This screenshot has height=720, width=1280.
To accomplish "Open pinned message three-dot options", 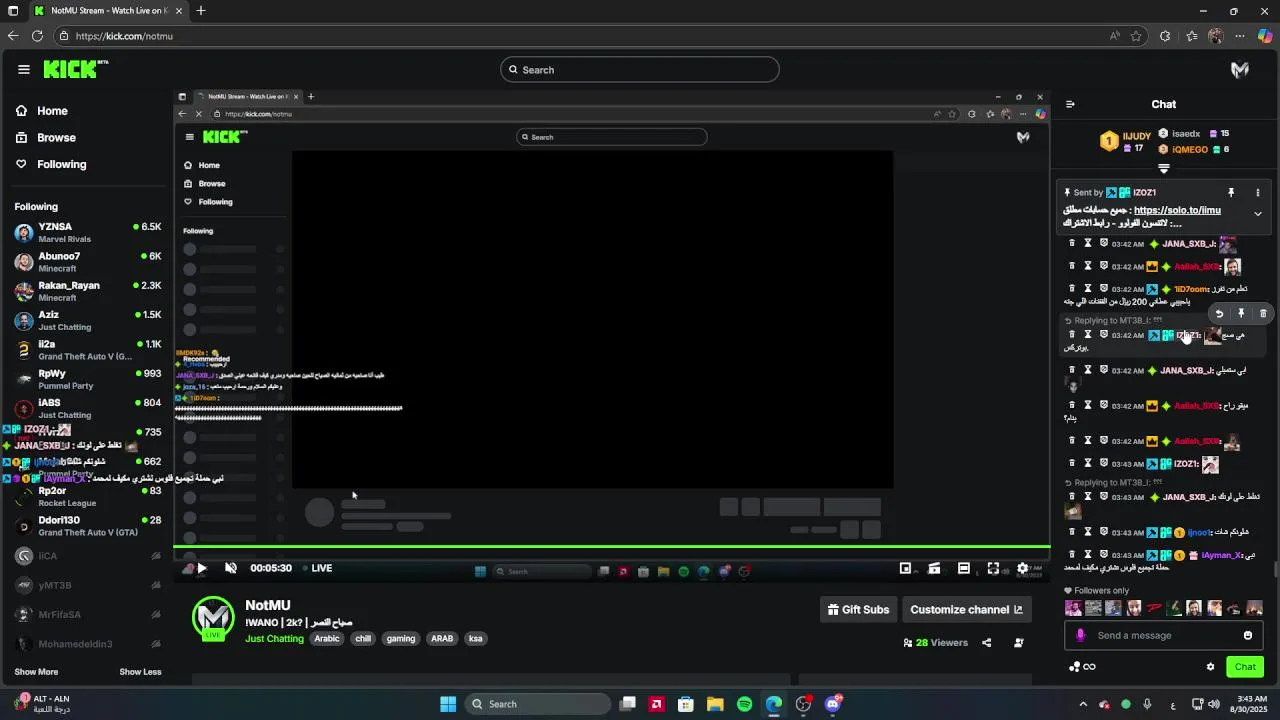I will point(1258,192).
